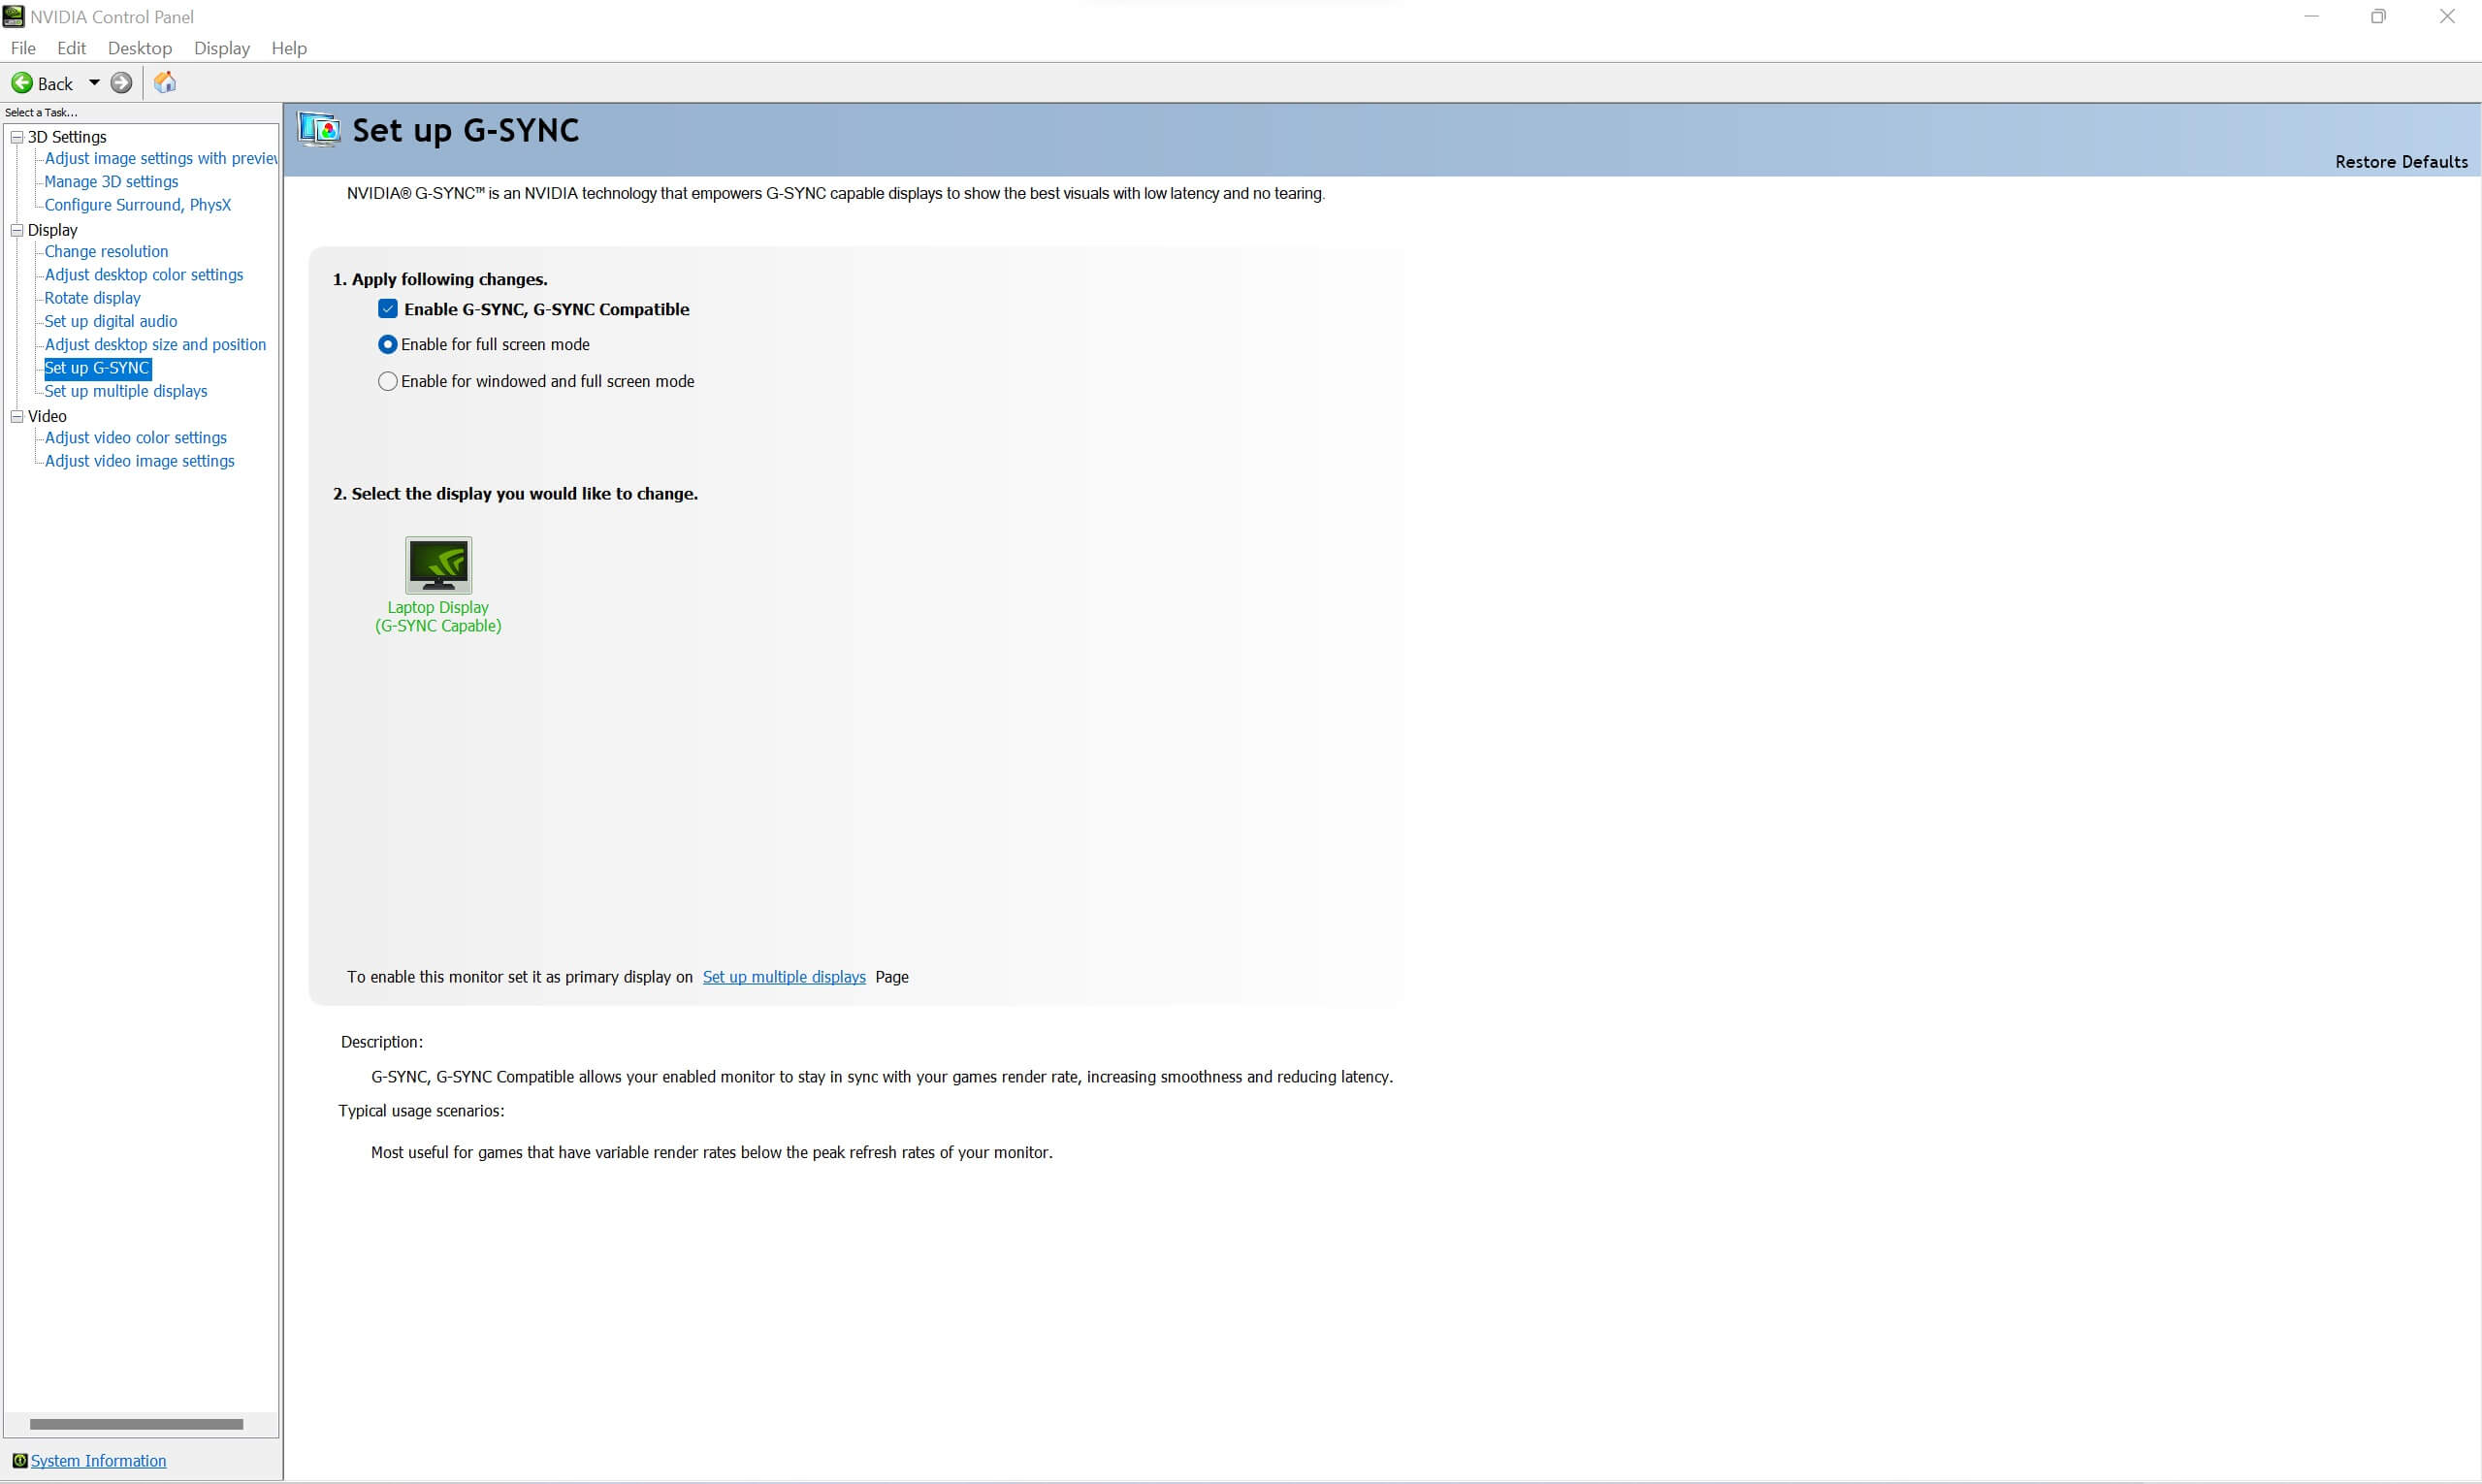Open the Edit menu

pyautogui.click(x=71, y=48)
